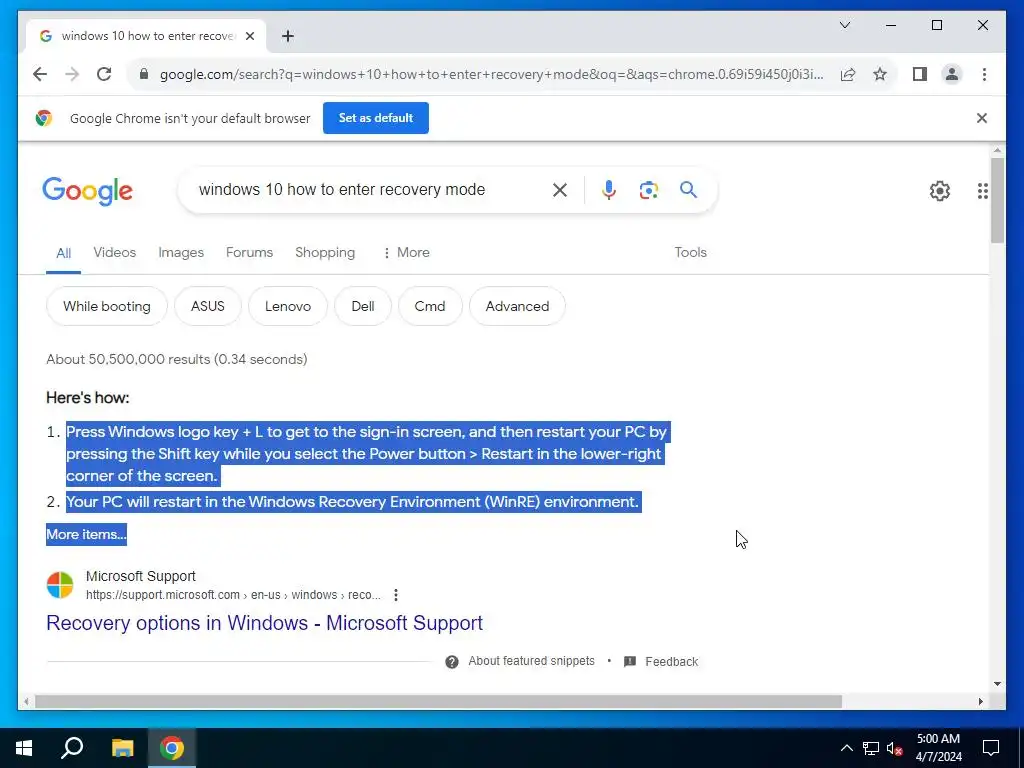Click the muted volume tray icon

point(894,748)
